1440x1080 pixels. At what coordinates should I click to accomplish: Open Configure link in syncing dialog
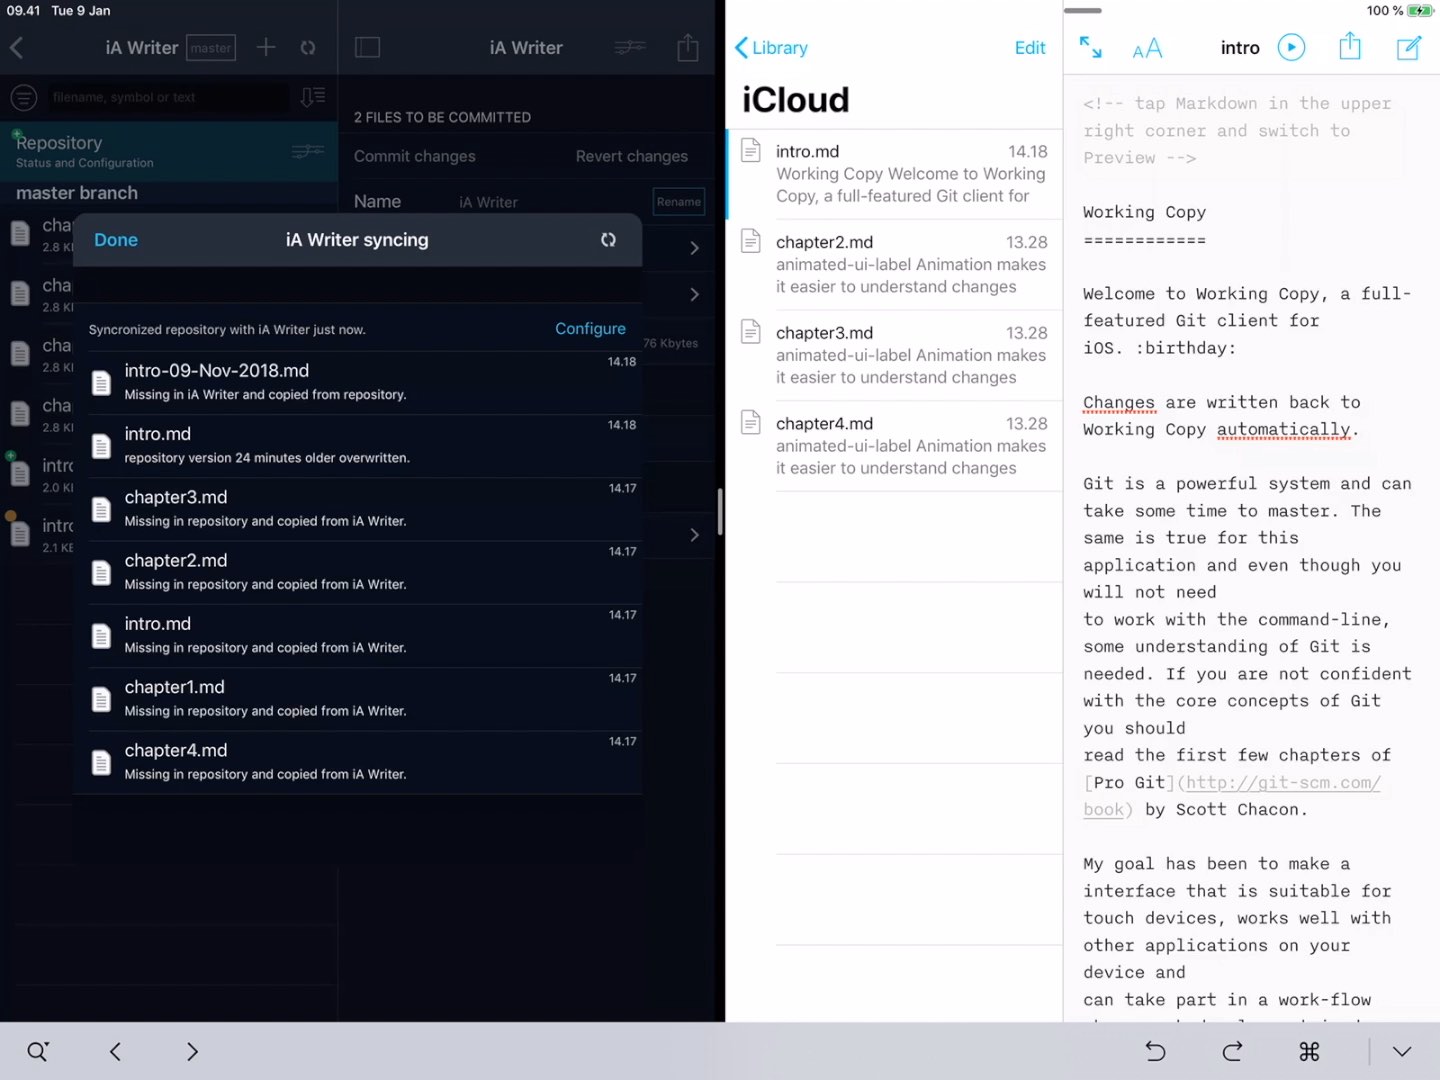coord(591,329)
